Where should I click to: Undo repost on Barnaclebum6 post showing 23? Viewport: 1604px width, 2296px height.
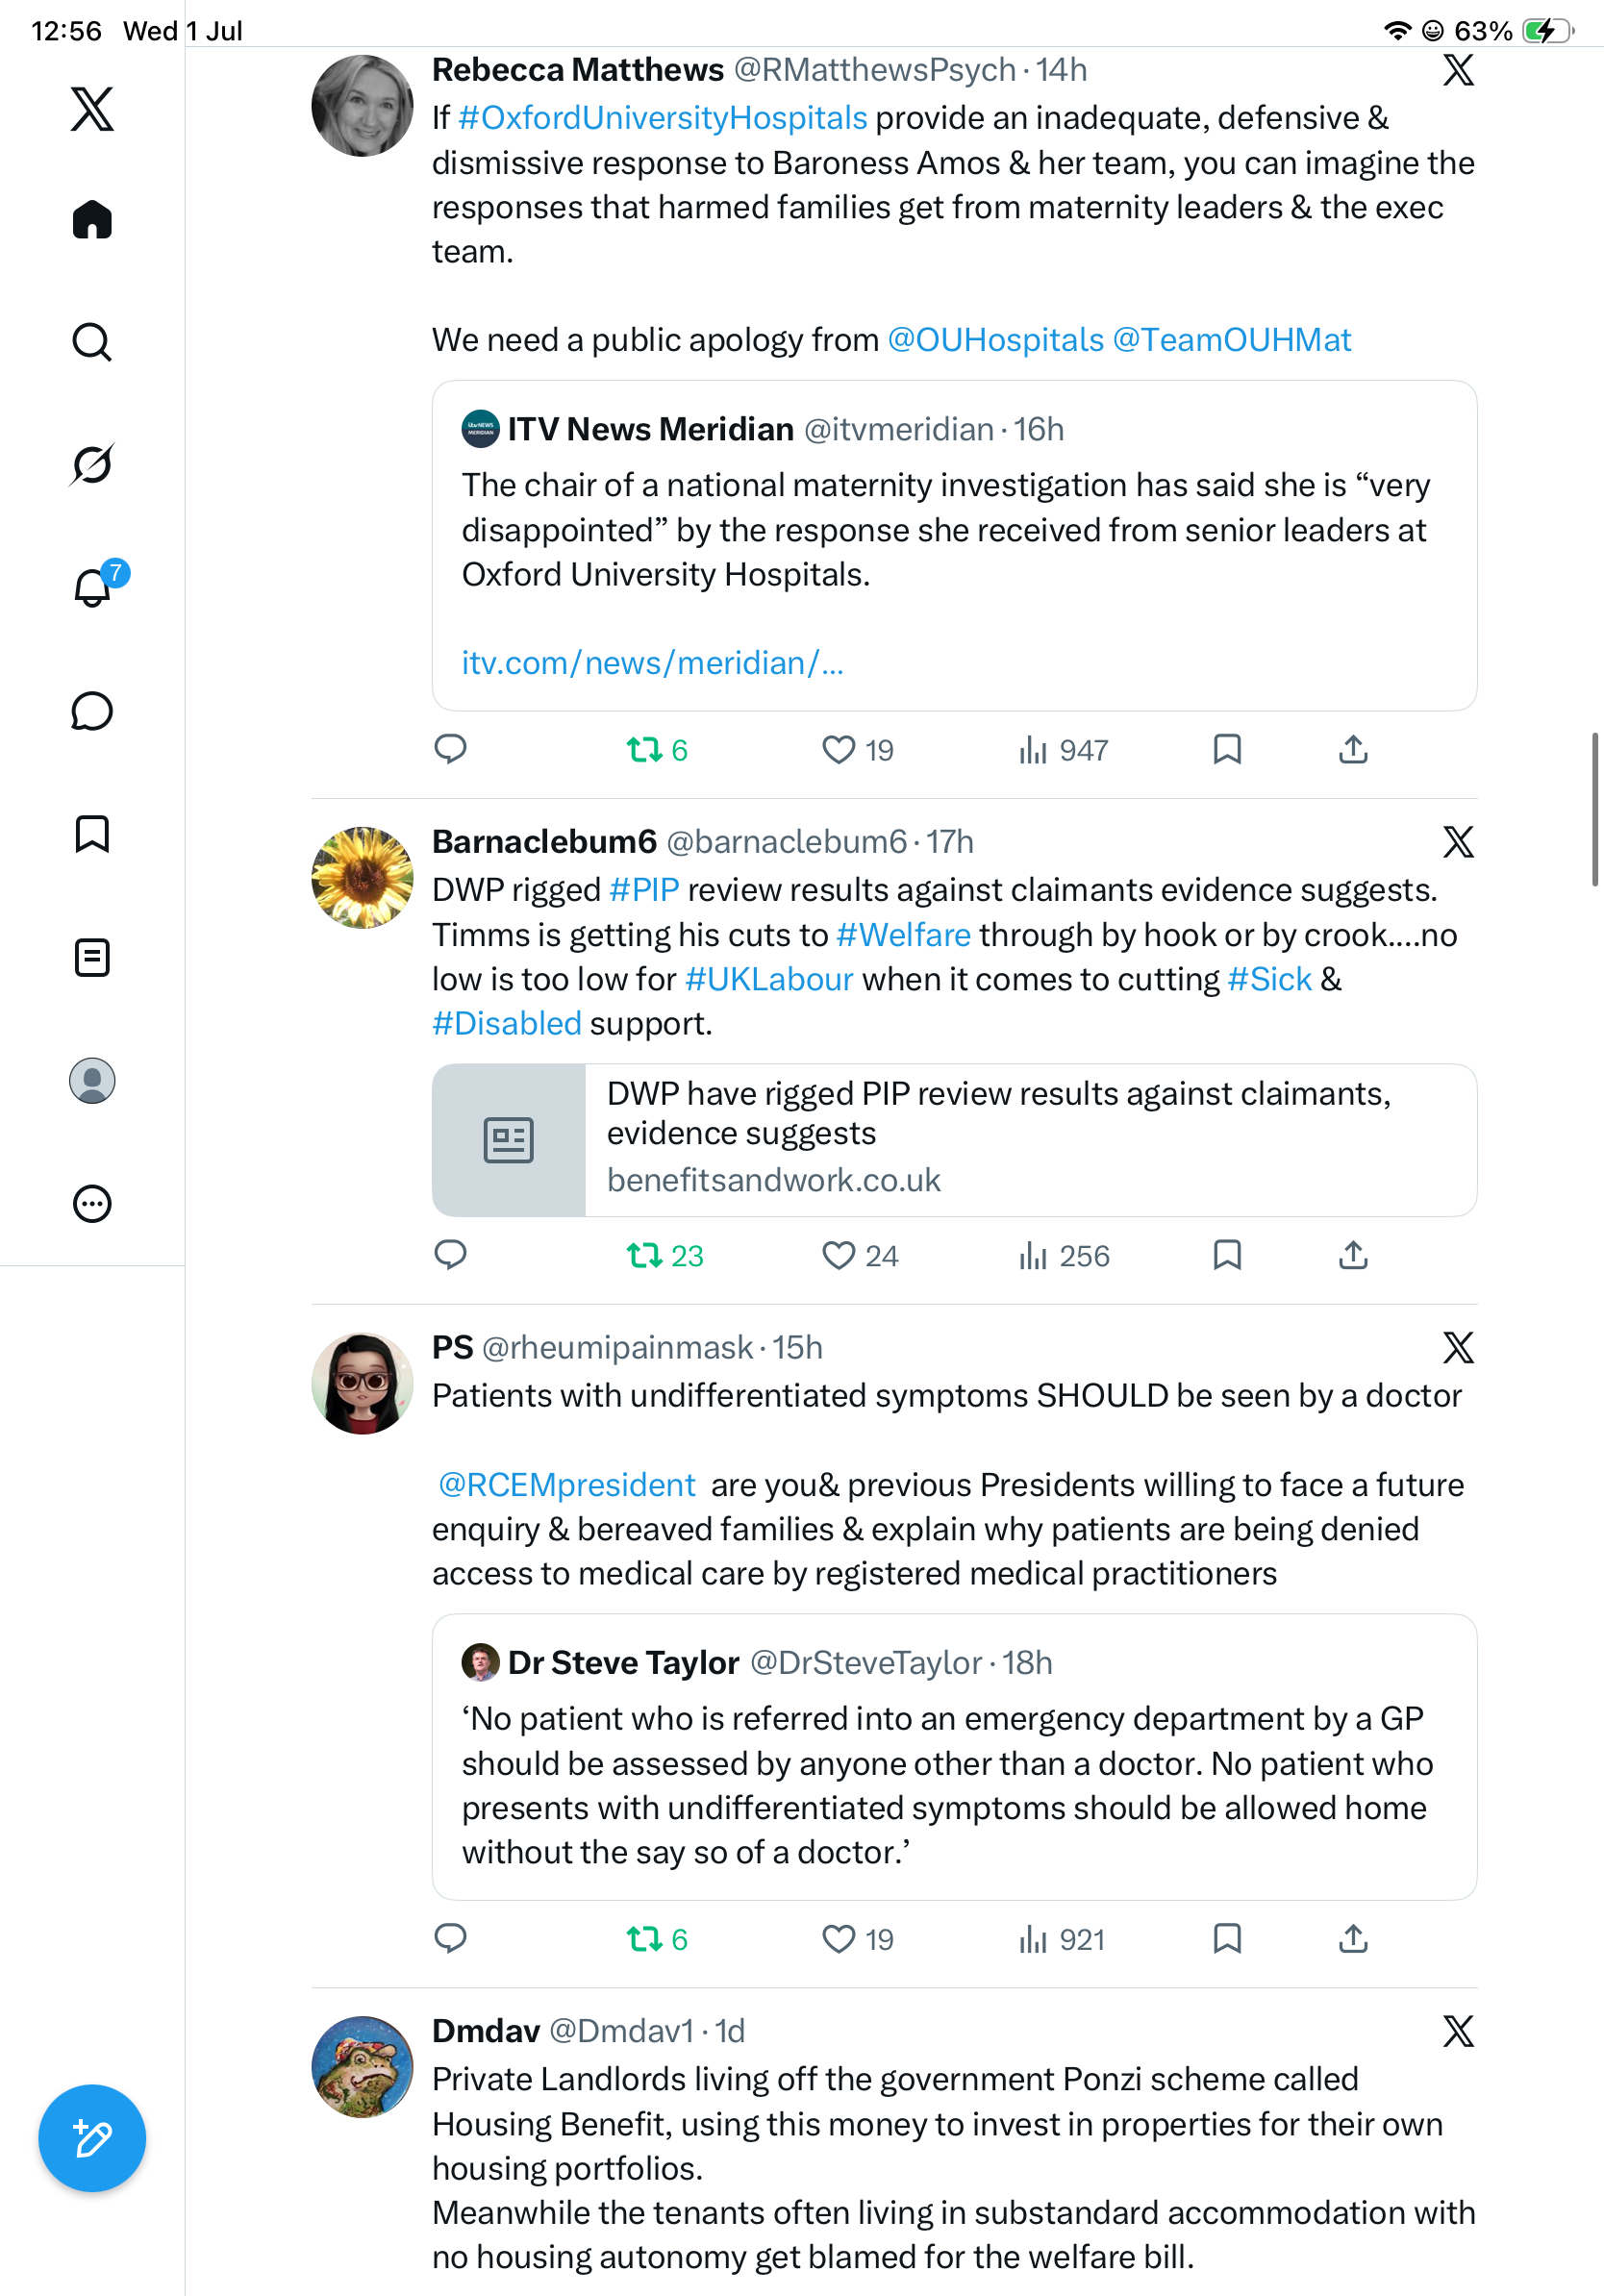point(664,1255)
